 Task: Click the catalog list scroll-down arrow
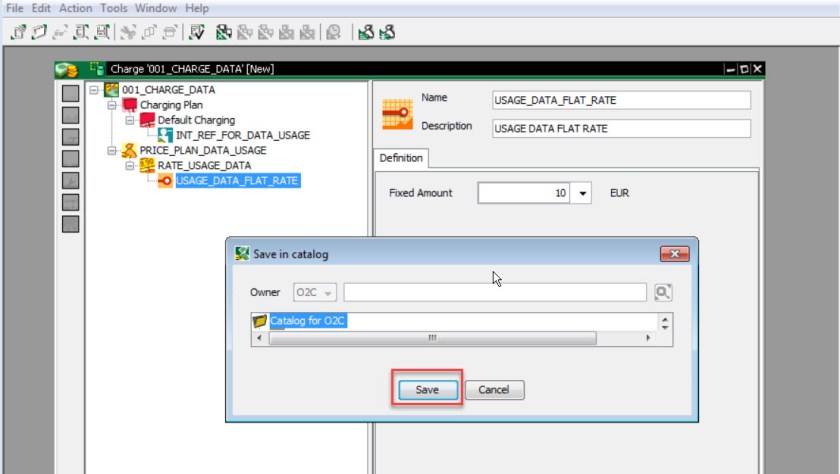pyautogui.click(x=665, y=327)
